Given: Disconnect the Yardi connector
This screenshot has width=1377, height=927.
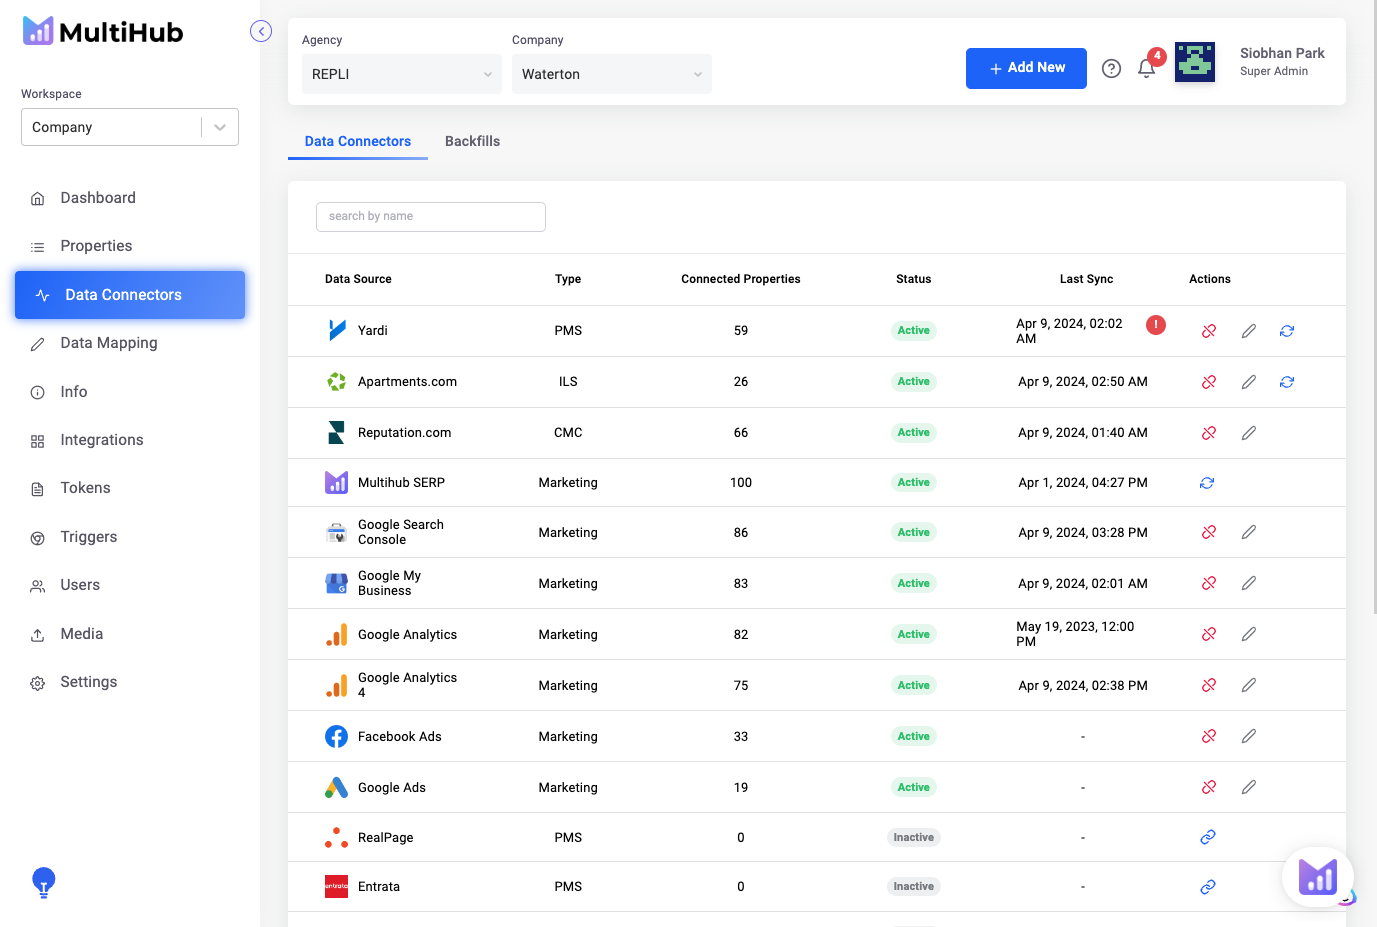Looking at the screenshot, I should [x=1209, y=331].
